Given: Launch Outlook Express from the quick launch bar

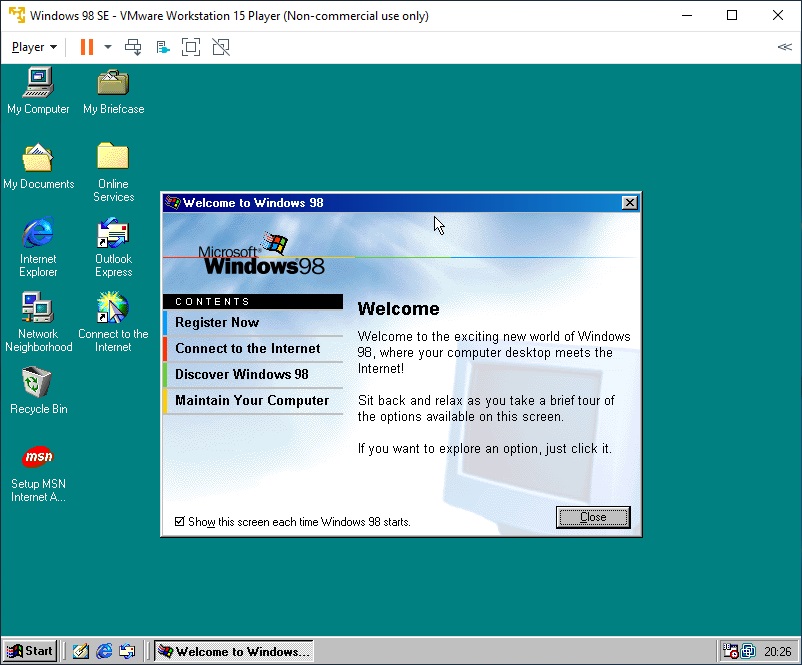Looking at the screenshot, I should [127, 651].
